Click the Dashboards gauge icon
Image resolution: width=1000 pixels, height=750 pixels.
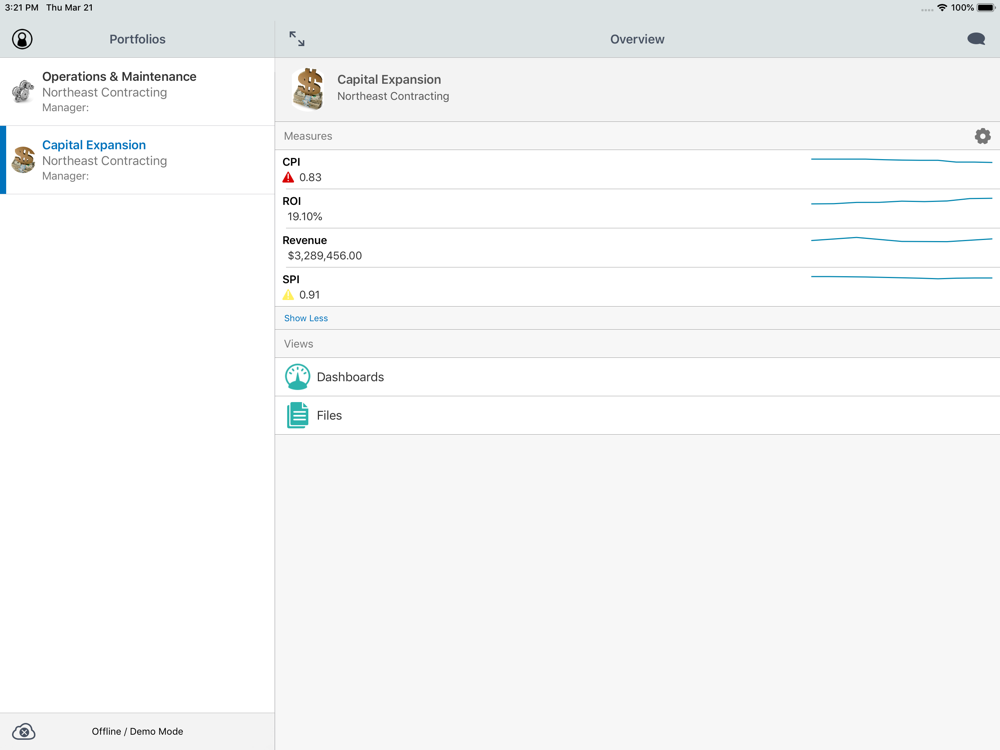click(x=297, y=377)
